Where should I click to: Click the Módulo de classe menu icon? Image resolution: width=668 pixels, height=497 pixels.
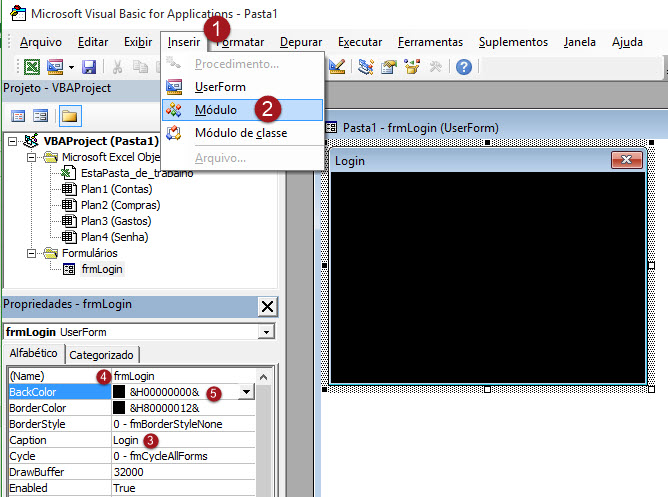tap(174, 133)
